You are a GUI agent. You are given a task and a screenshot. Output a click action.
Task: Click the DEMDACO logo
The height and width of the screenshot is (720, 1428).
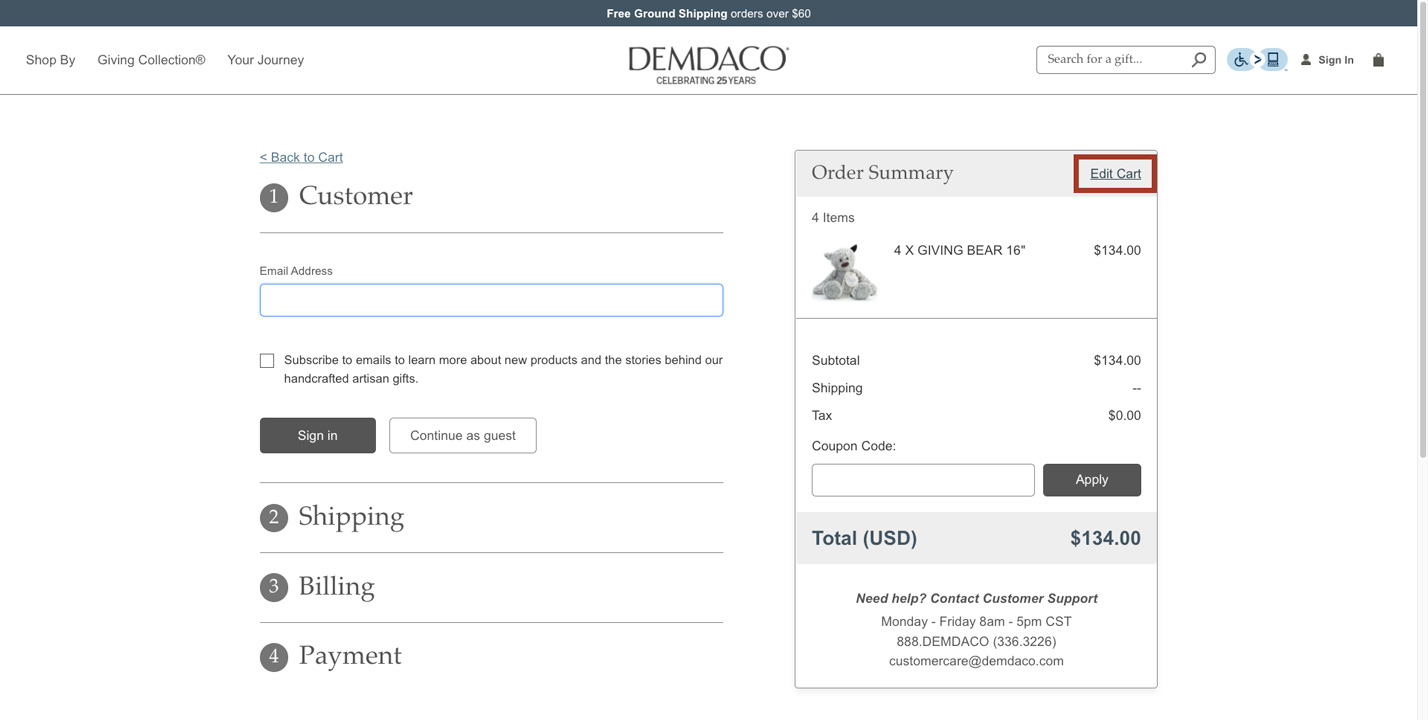707,60
